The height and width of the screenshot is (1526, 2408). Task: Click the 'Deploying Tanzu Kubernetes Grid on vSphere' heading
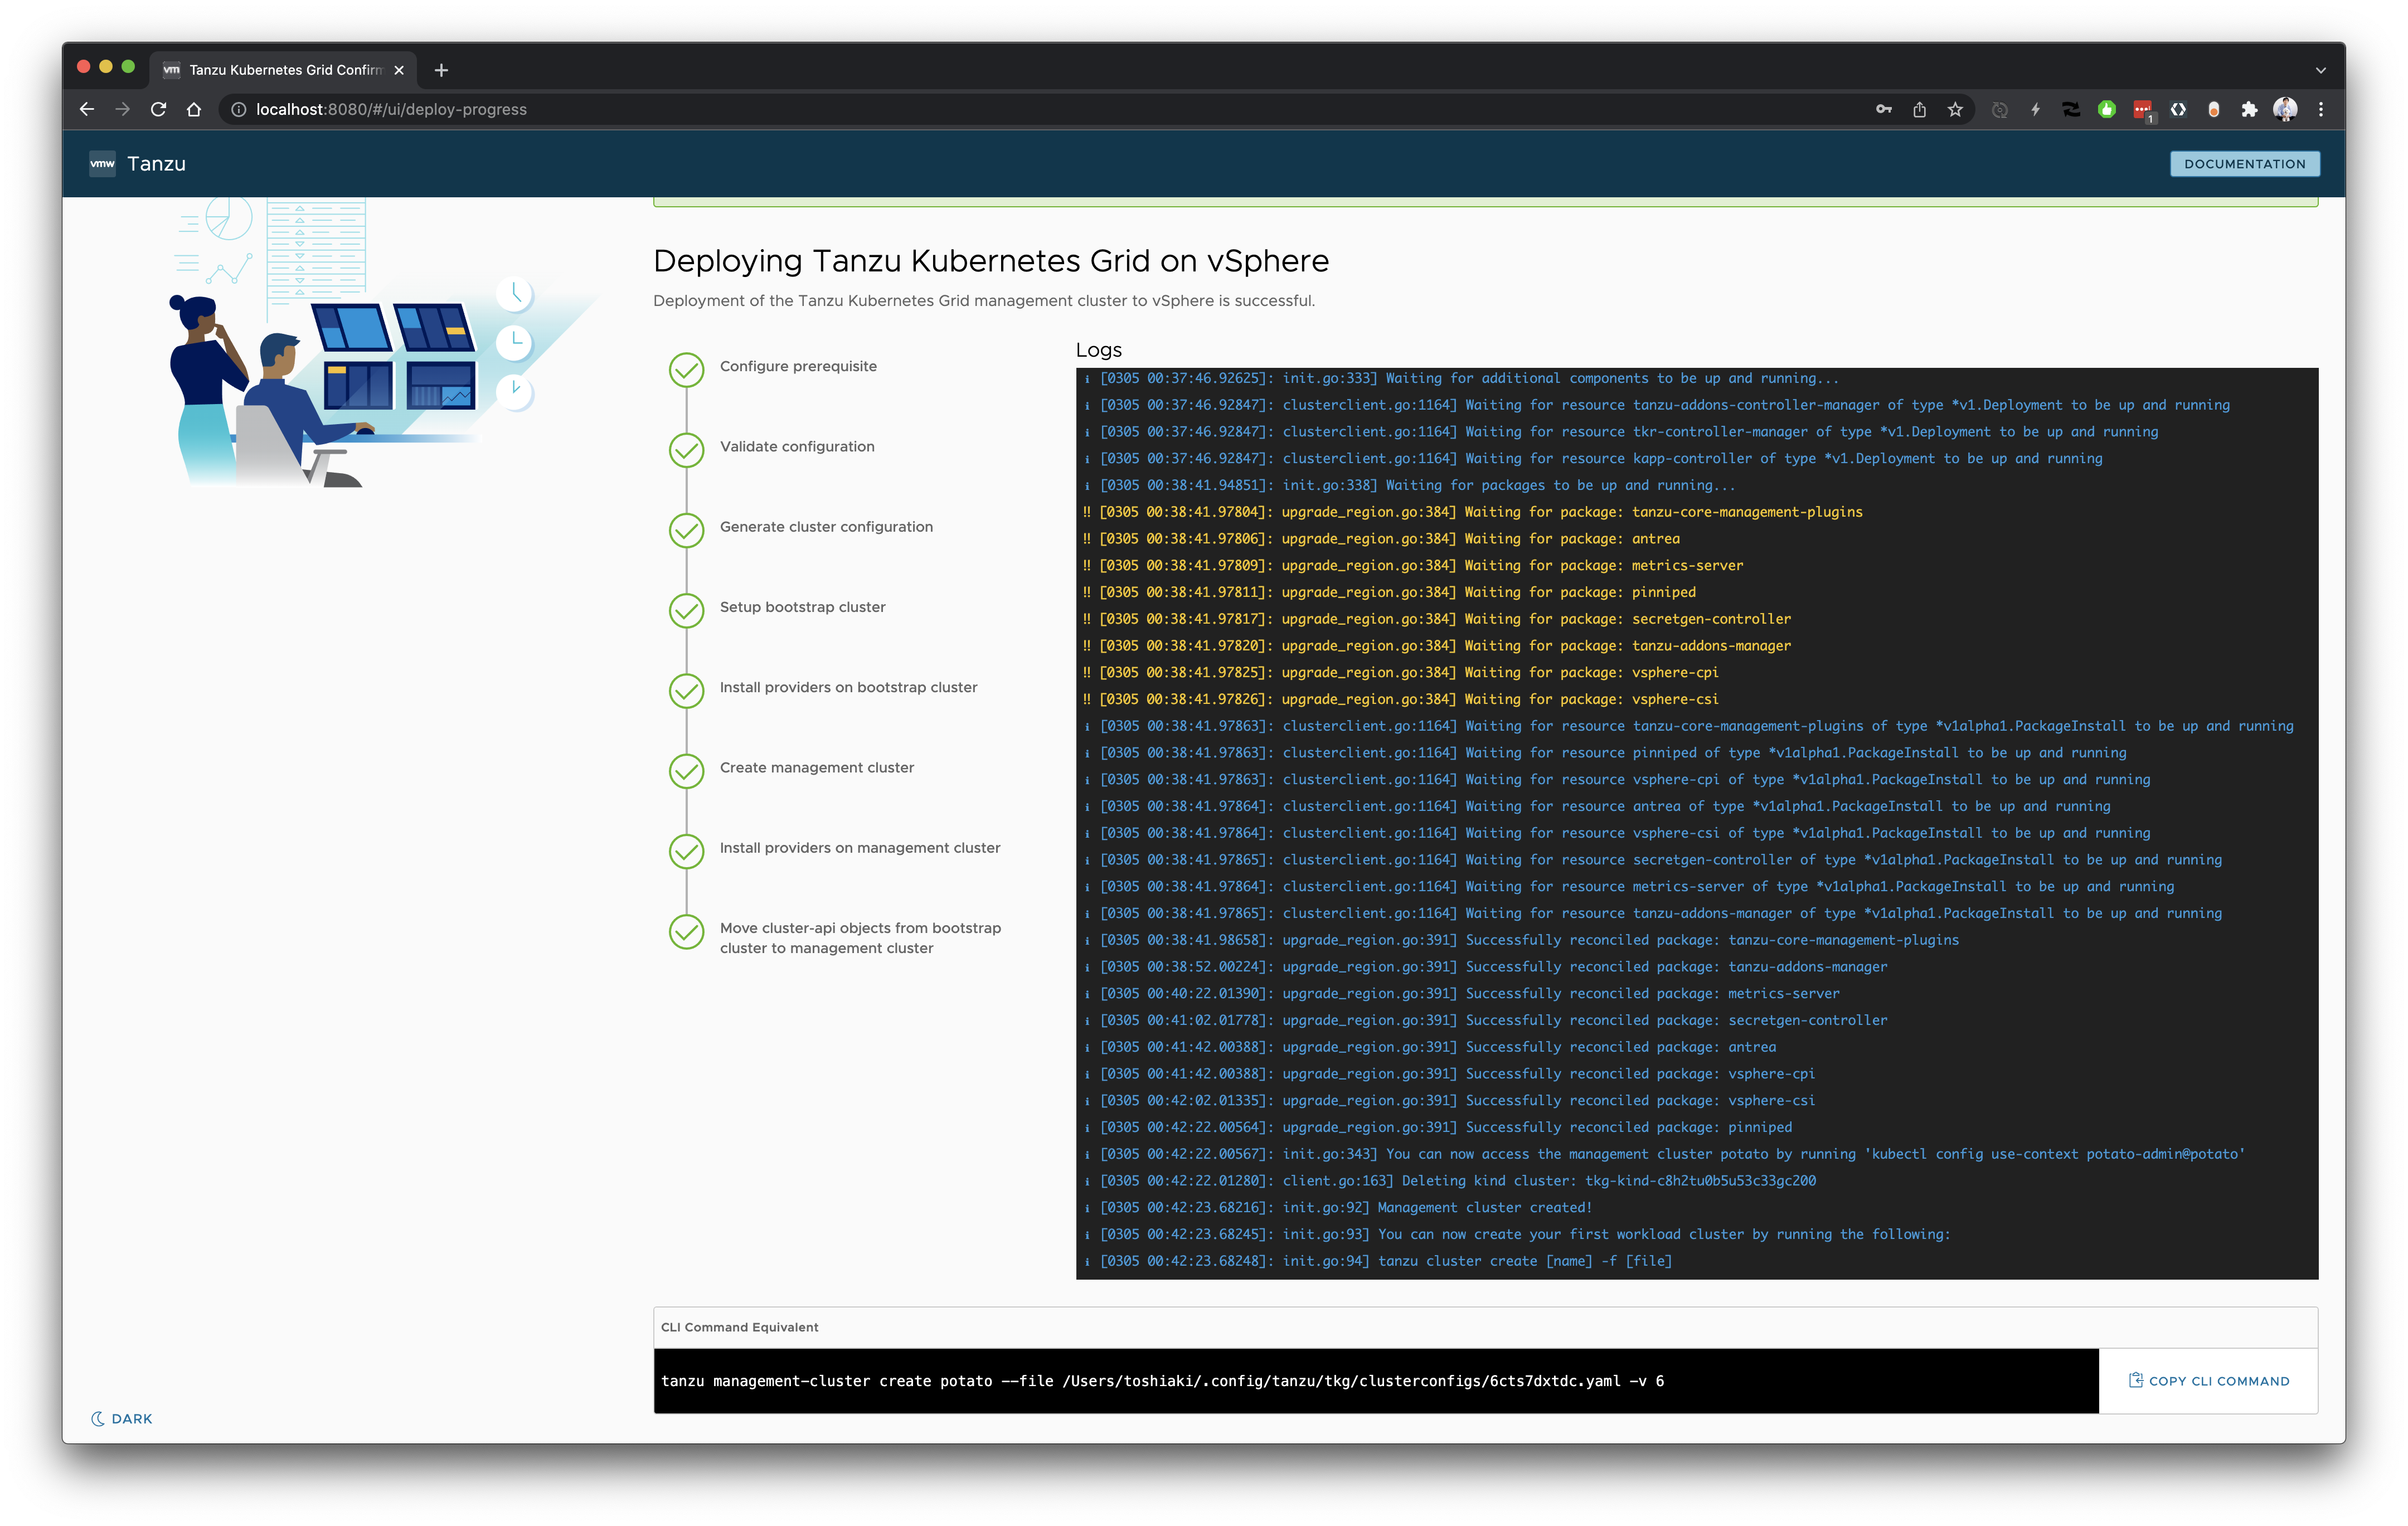click(x=991, y=261)
